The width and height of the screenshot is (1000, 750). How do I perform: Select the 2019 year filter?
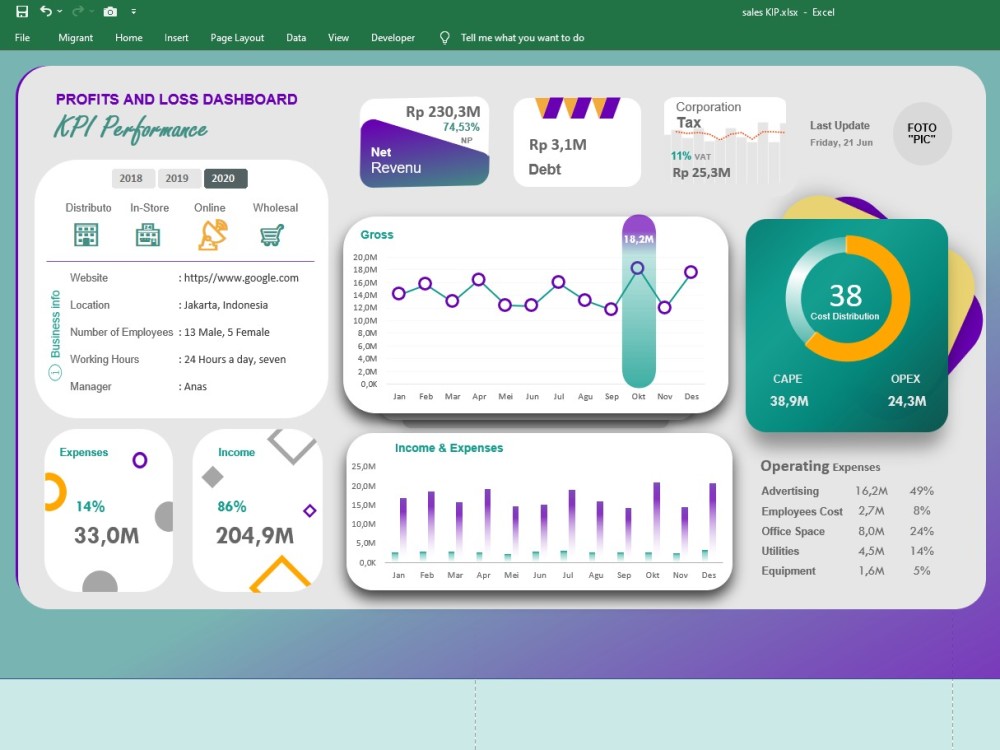pos(179,178)
